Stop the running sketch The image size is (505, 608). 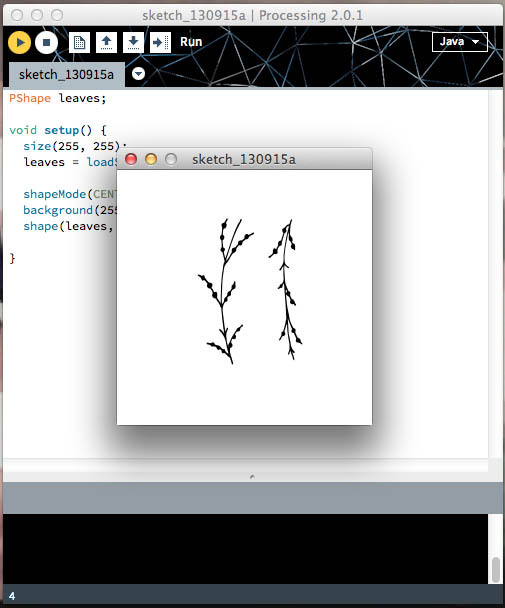tap(46, 42)
